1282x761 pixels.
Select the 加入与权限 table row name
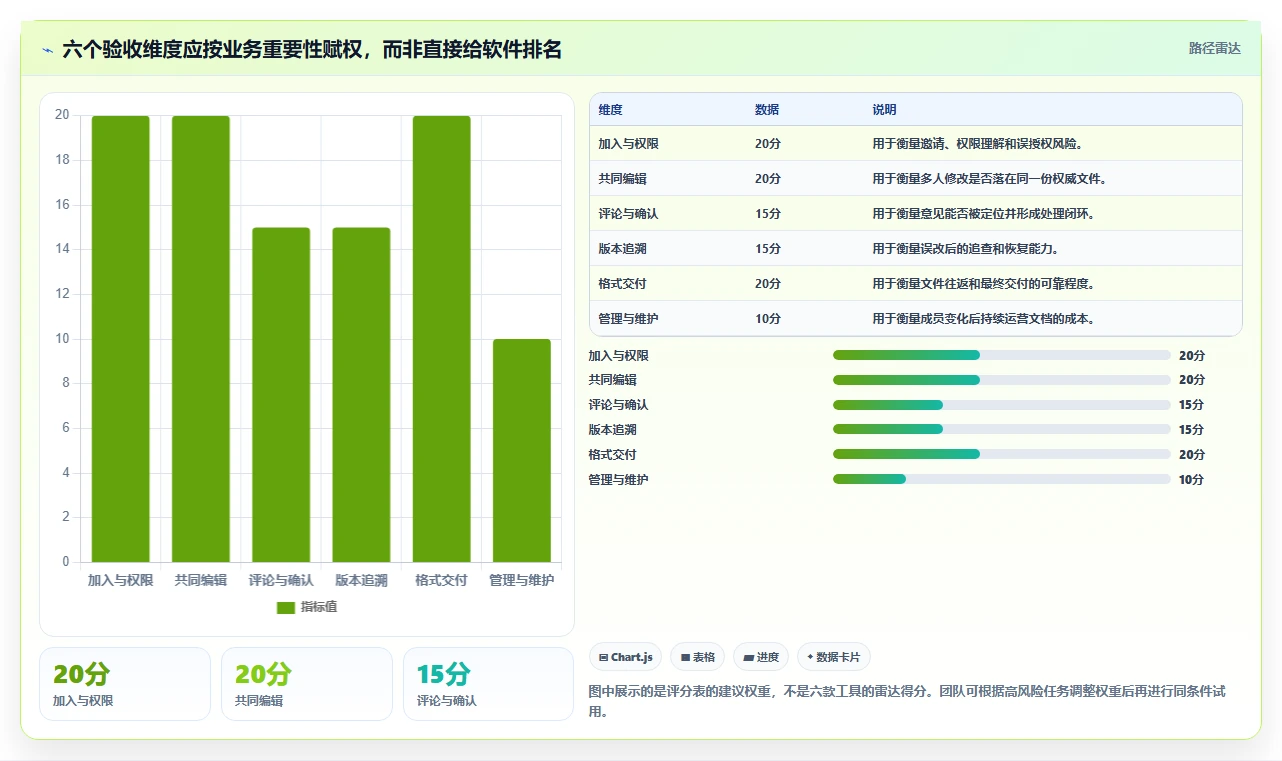coord(628,144)
